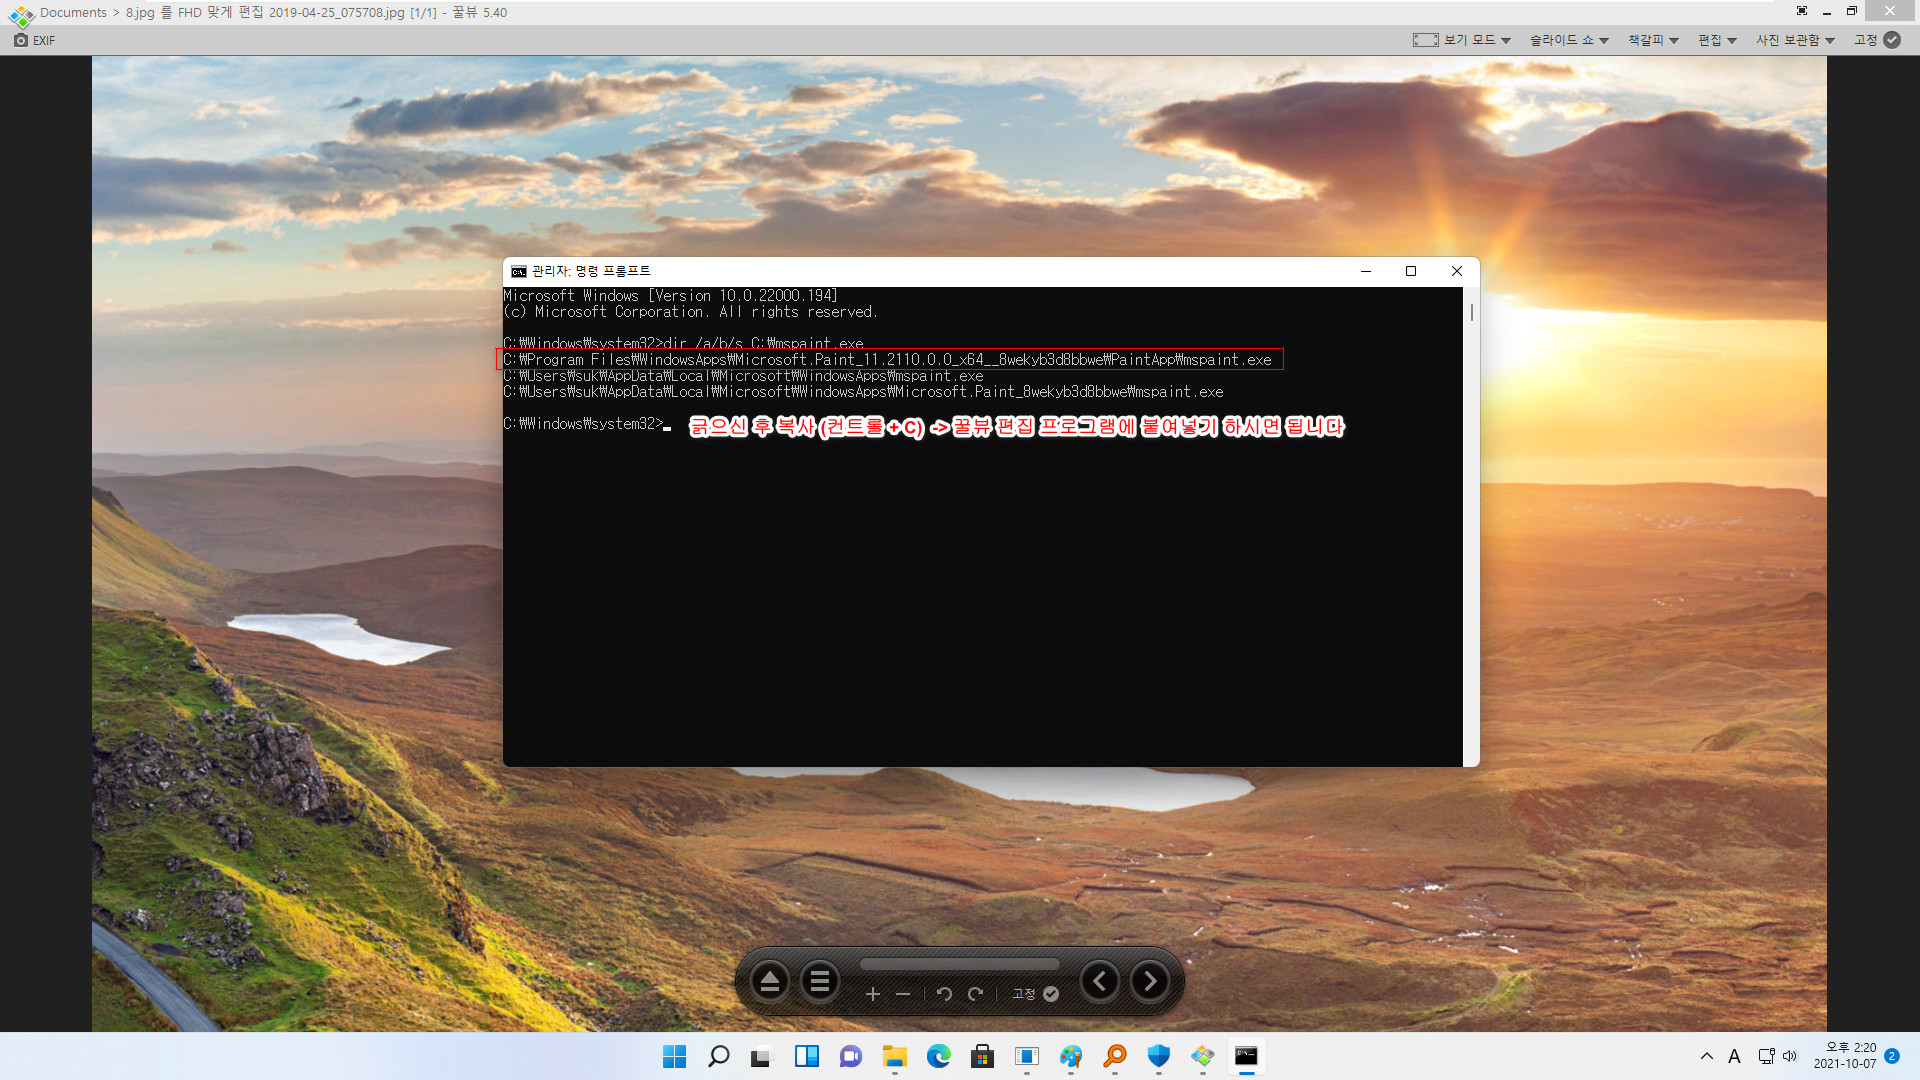Open orange magnifier search app on taskbar
The image size is (1920, 1080).
(1115, 1056)
